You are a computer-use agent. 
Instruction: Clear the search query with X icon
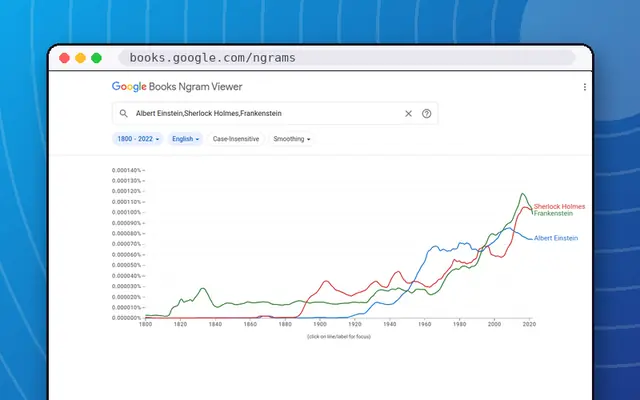408,114
